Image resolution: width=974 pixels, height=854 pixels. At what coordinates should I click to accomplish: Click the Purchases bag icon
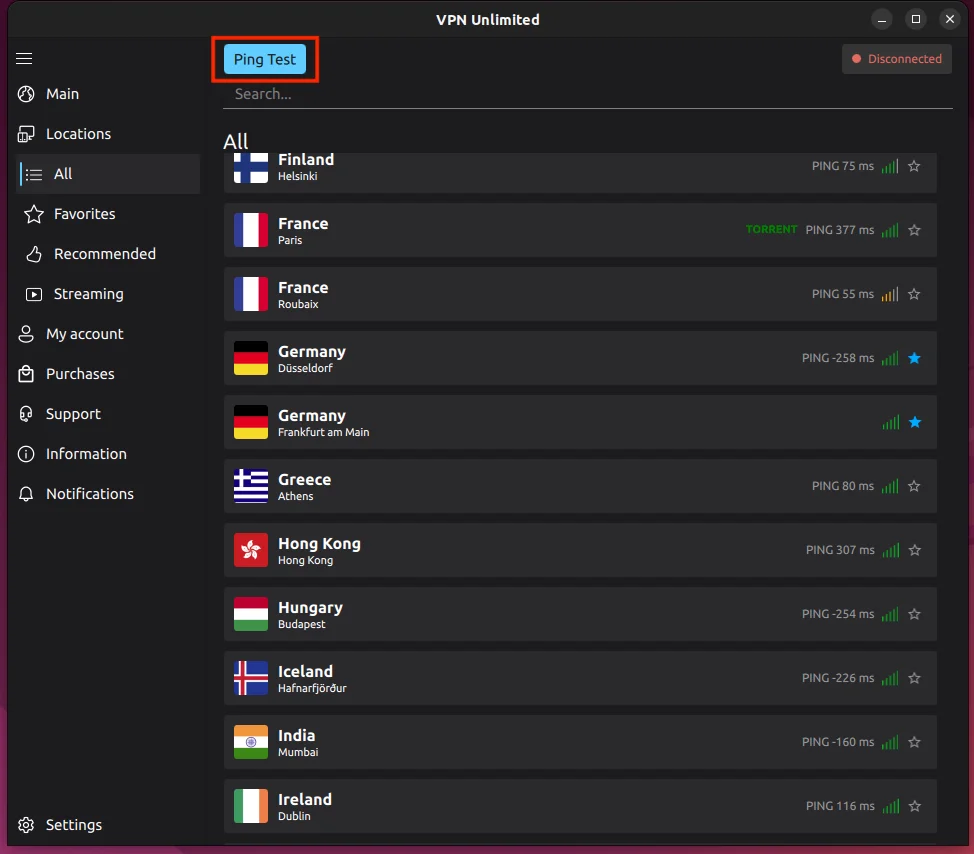tap(26, 374)
